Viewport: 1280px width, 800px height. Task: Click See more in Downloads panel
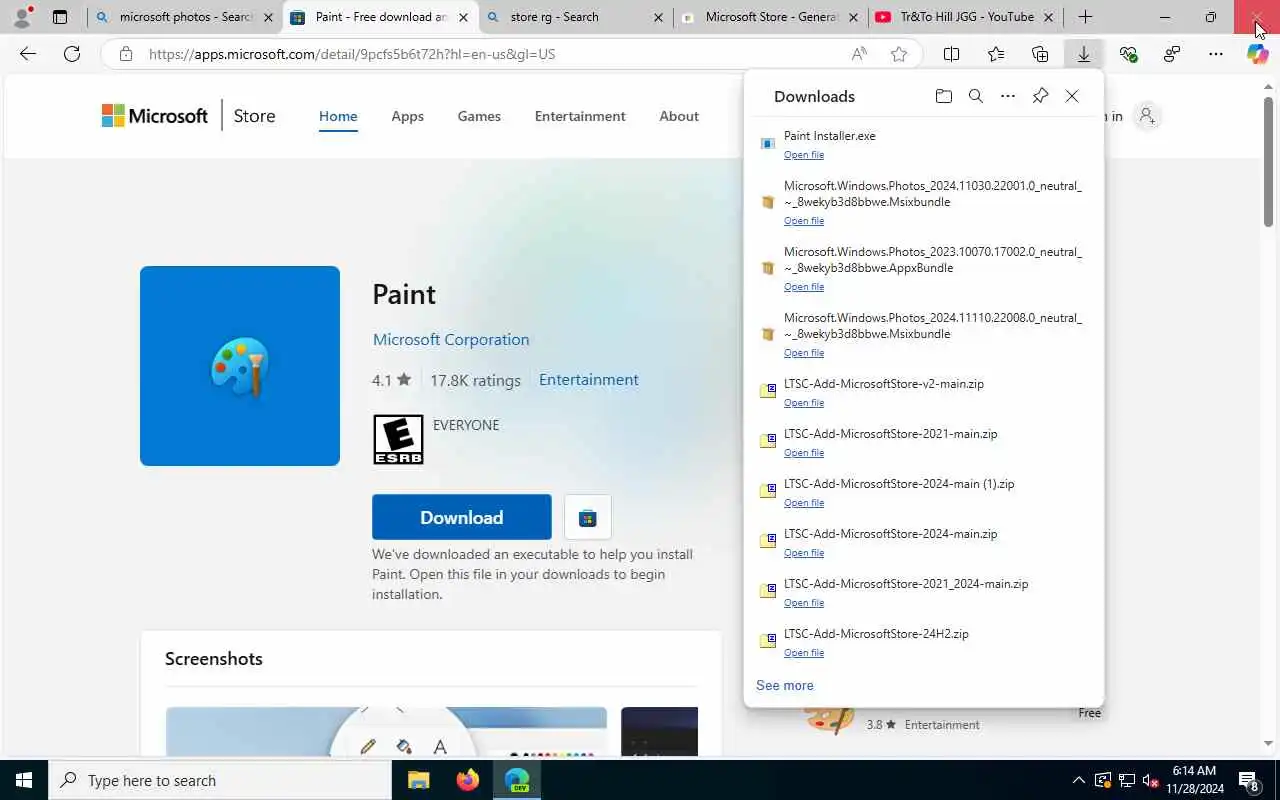click(785, 685)
